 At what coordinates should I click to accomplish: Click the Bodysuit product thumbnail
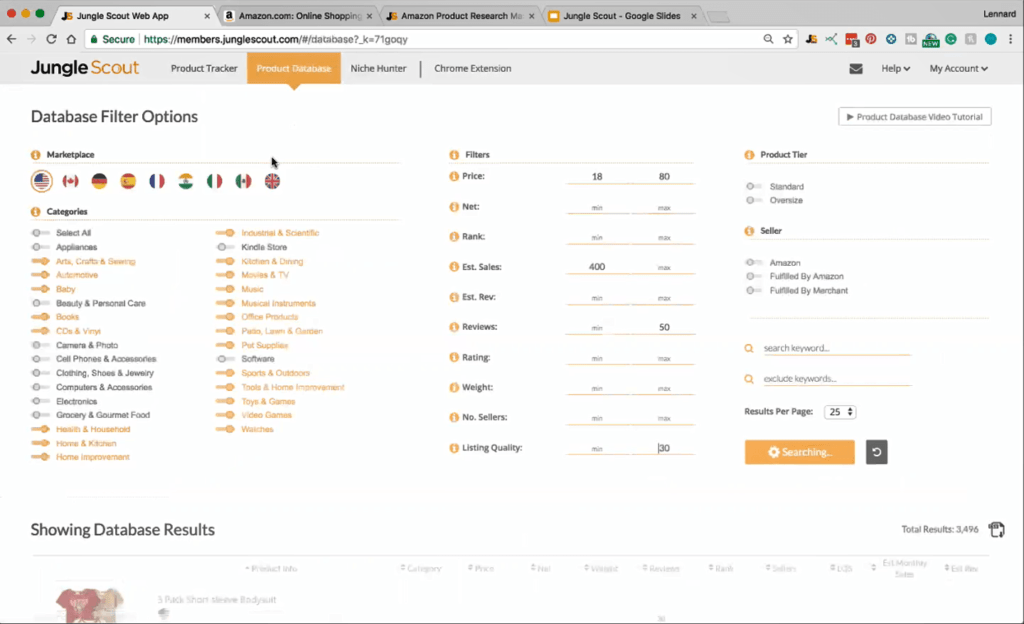[x=89, y=604]
